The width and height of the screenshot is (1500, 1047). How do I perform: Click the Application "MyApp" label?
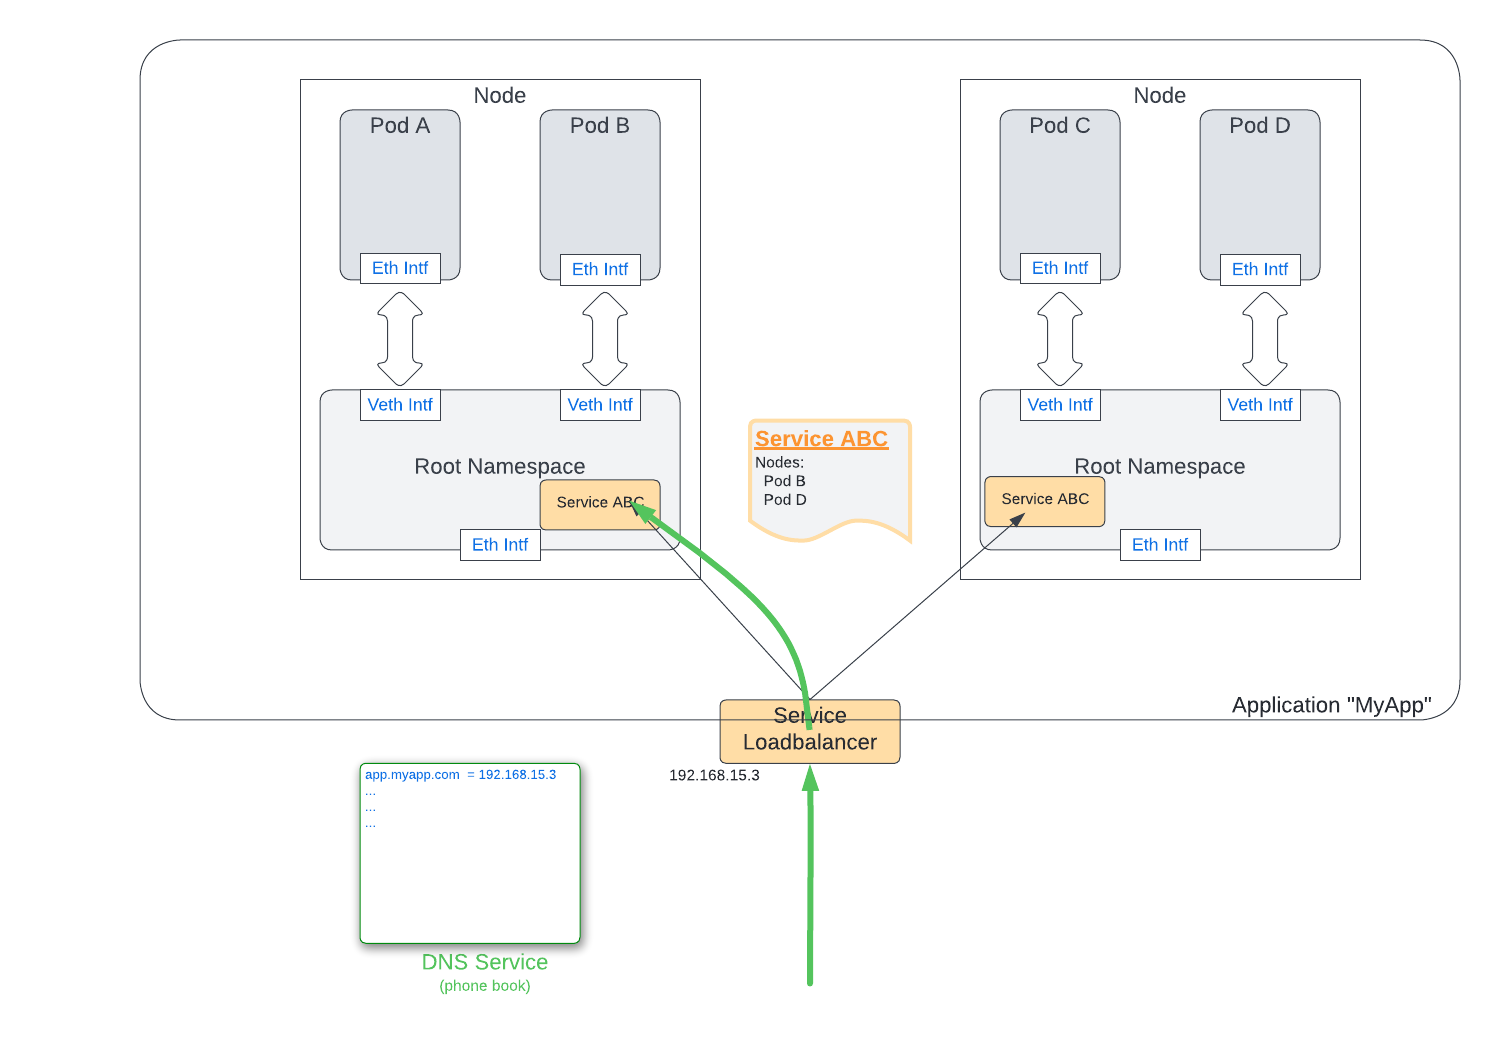pyautogui.click(x=1332, y=705)
